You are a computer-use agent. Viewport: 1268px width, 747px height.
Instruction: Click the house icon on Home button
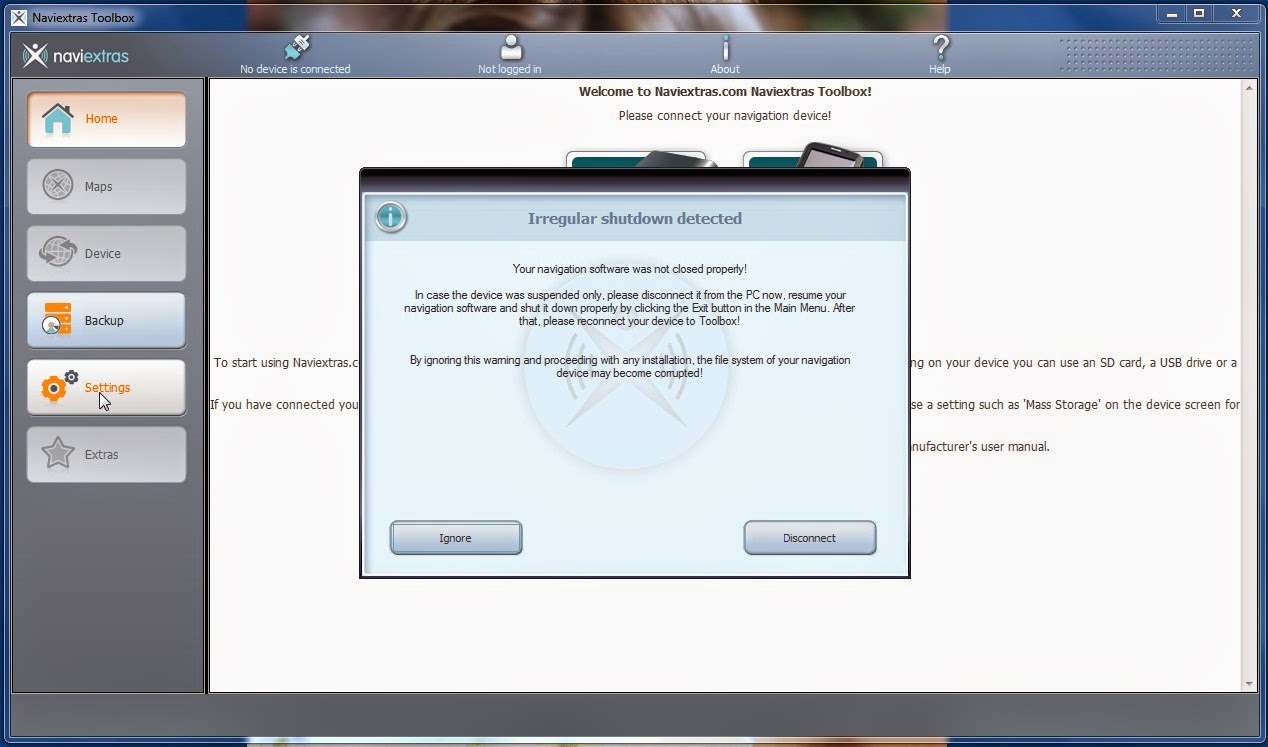pos(58,119)
